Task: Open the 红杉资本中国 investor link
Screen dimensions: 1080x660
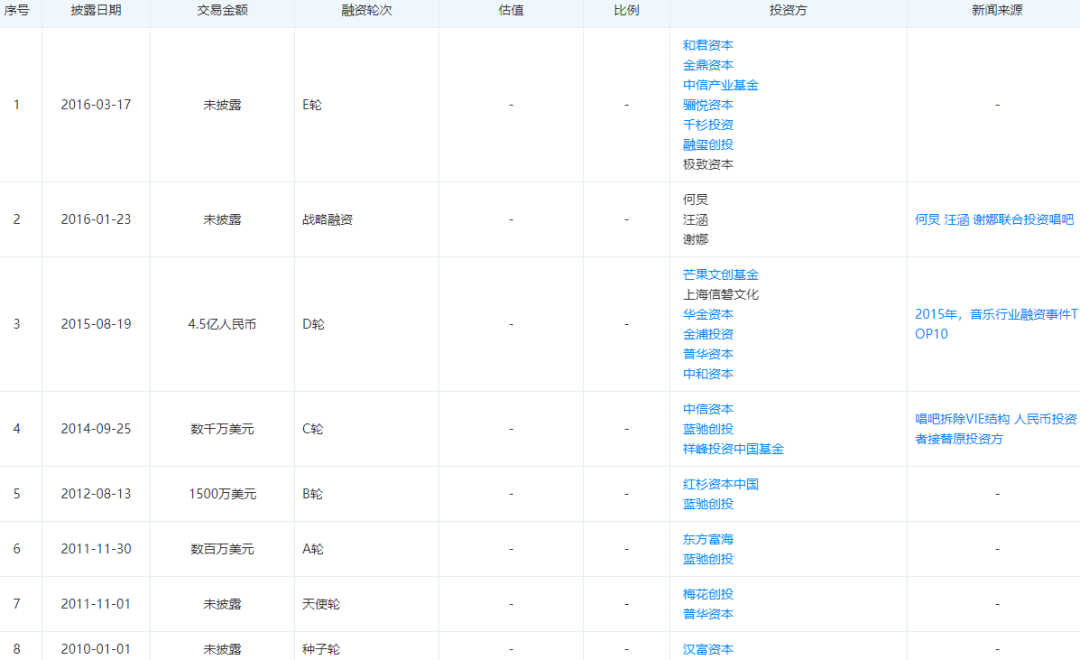Action: tap(720, 484)
